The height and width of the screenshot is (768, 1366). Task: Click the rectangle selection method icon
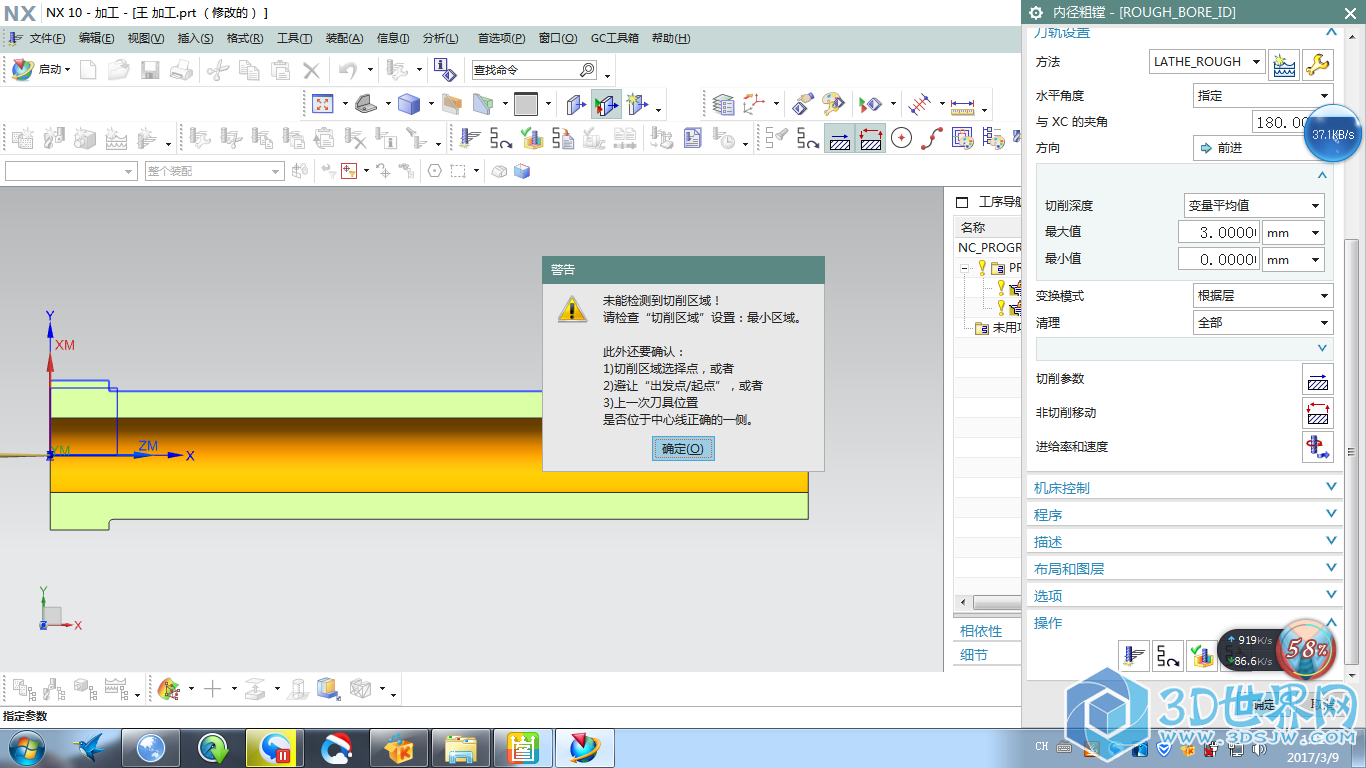pyautogui.click(x=457, y=171)
